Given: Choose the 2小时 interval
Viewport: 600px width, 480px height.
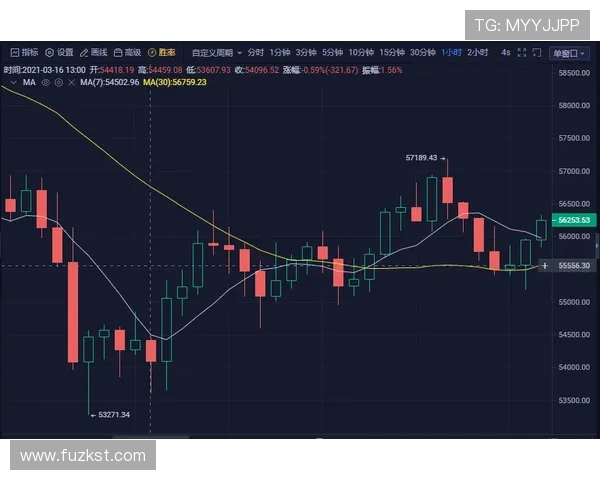Looking at the screenshot, I should (x=478, y=52).
